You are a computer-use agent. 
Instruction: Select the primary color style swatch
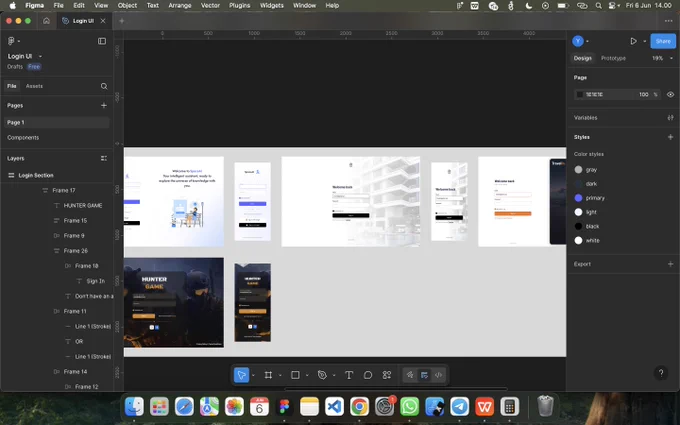click(x=578, y=198)
